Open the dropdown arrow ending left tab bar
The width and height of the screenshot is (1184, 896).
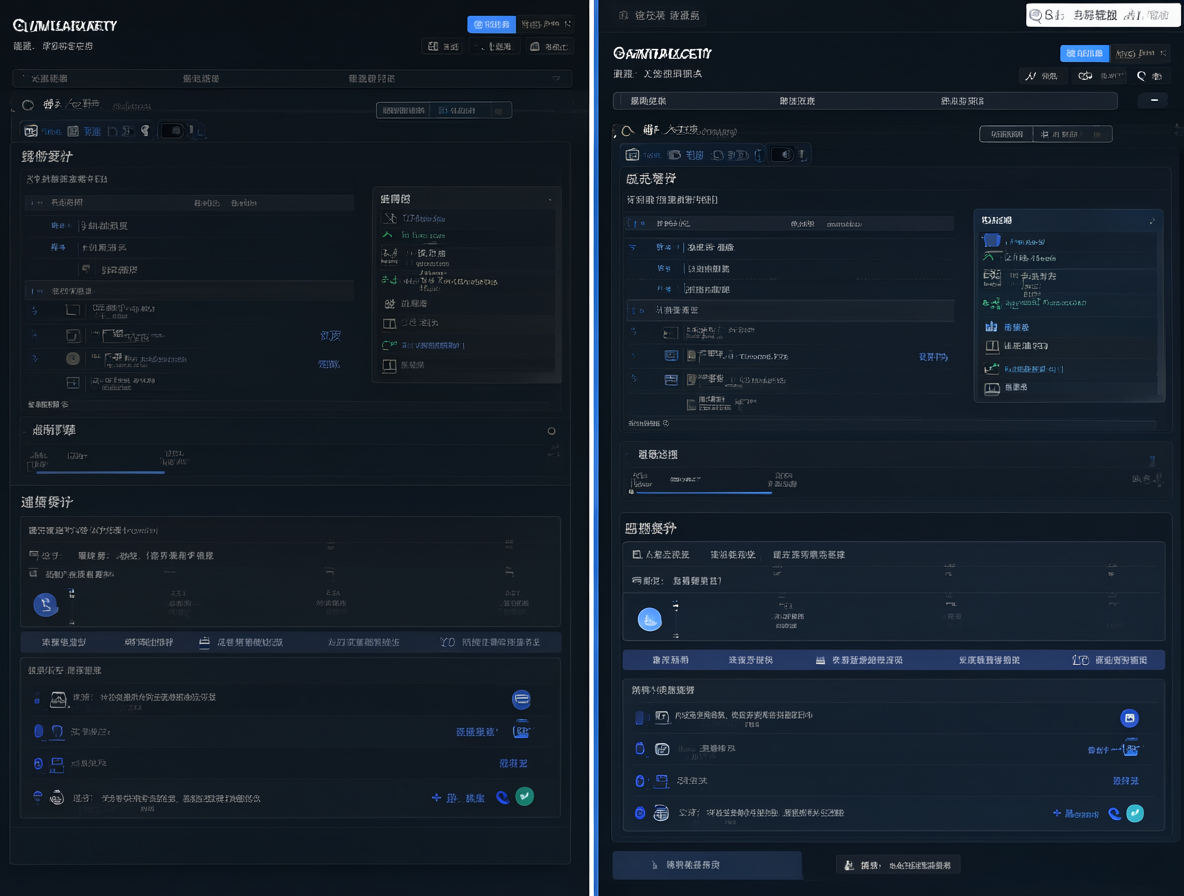click(x=557, y=79)
